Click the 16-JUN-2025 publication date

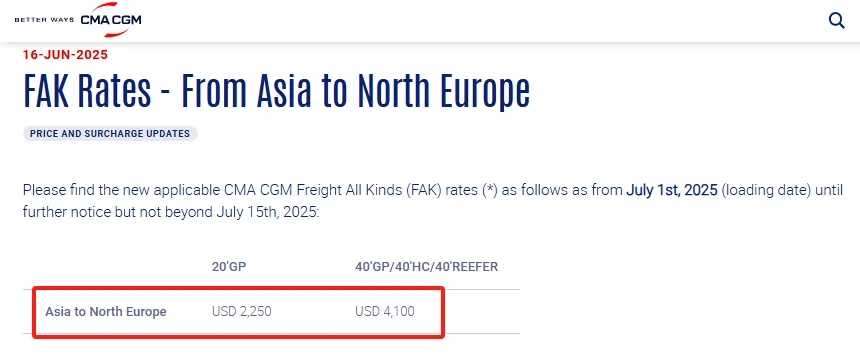65,55
